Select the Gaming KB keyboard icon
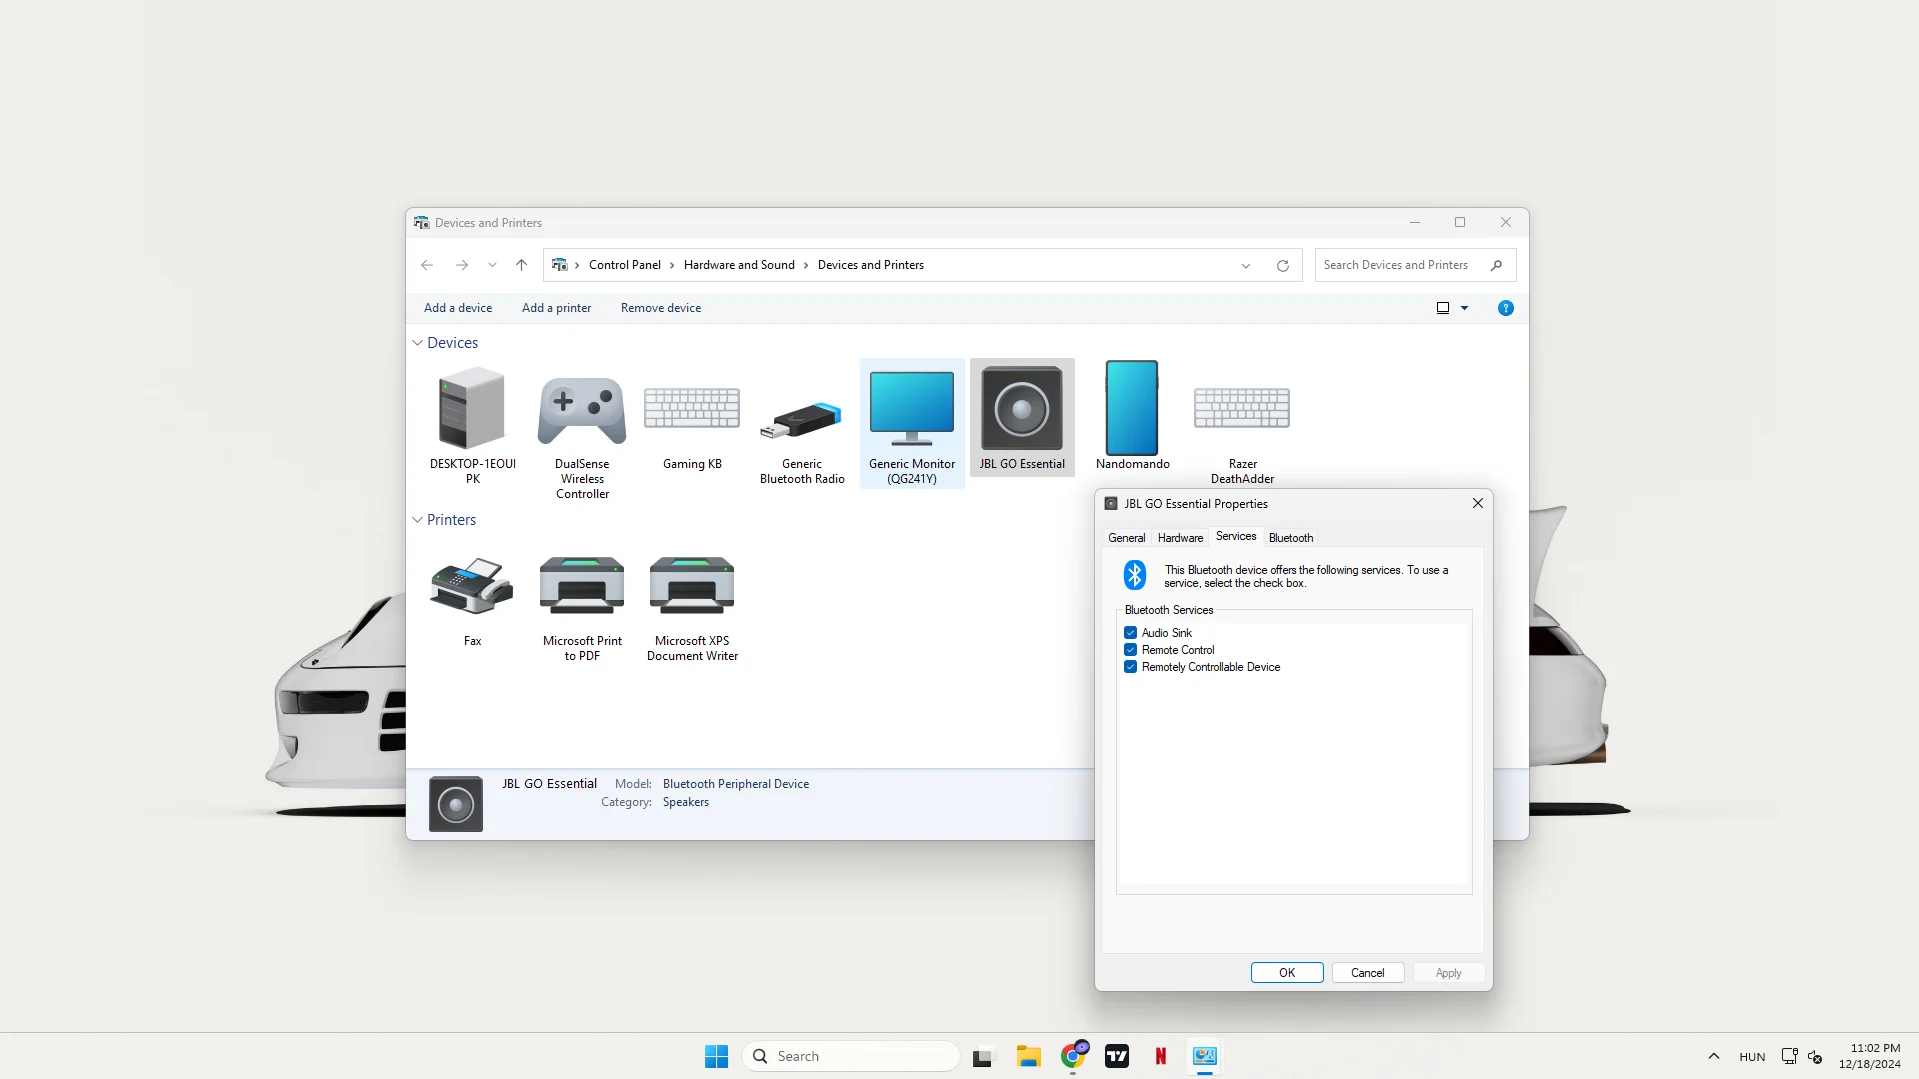This screenshot has height=1079, width=1919. (692, 408)
